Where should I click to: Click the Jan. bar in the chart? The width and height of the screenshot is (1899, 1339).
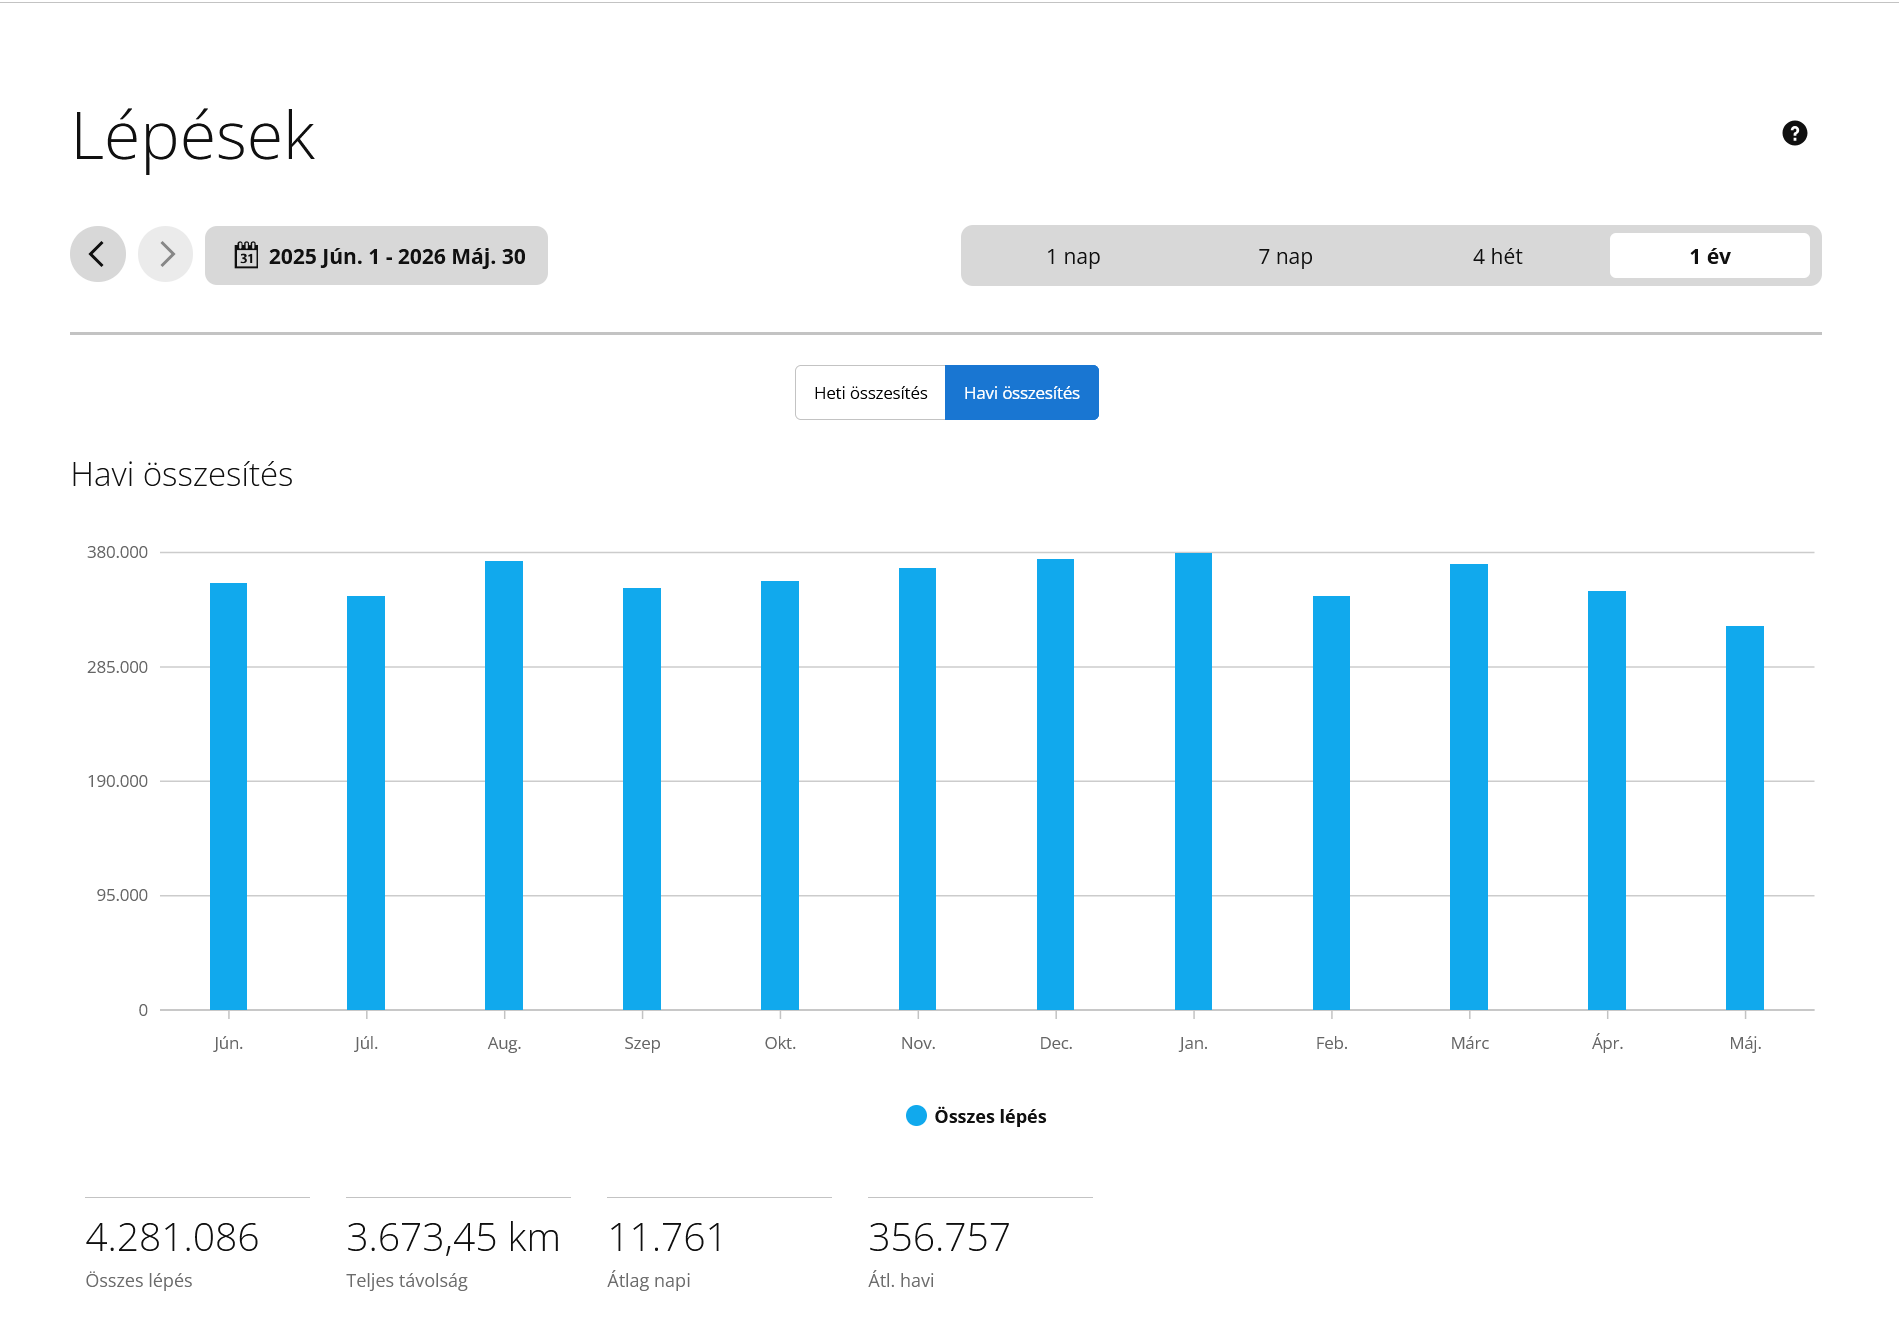[x=1193, y=781]
